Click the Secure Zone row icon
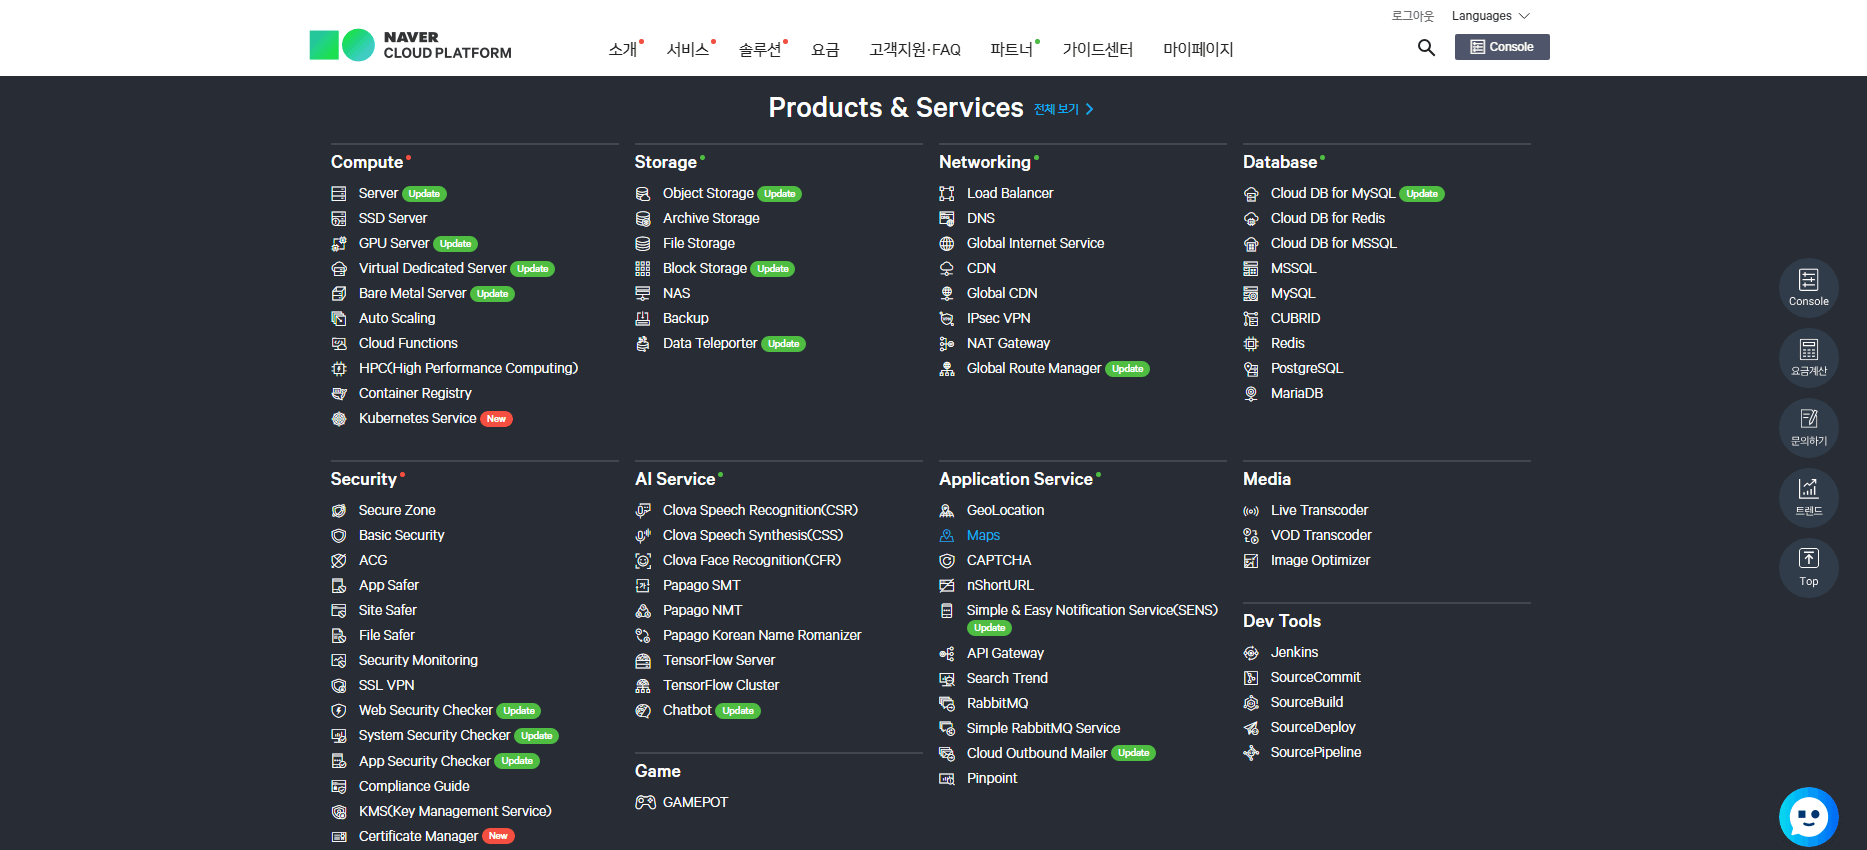1867x850 pixels. click(x=339, y=511)
